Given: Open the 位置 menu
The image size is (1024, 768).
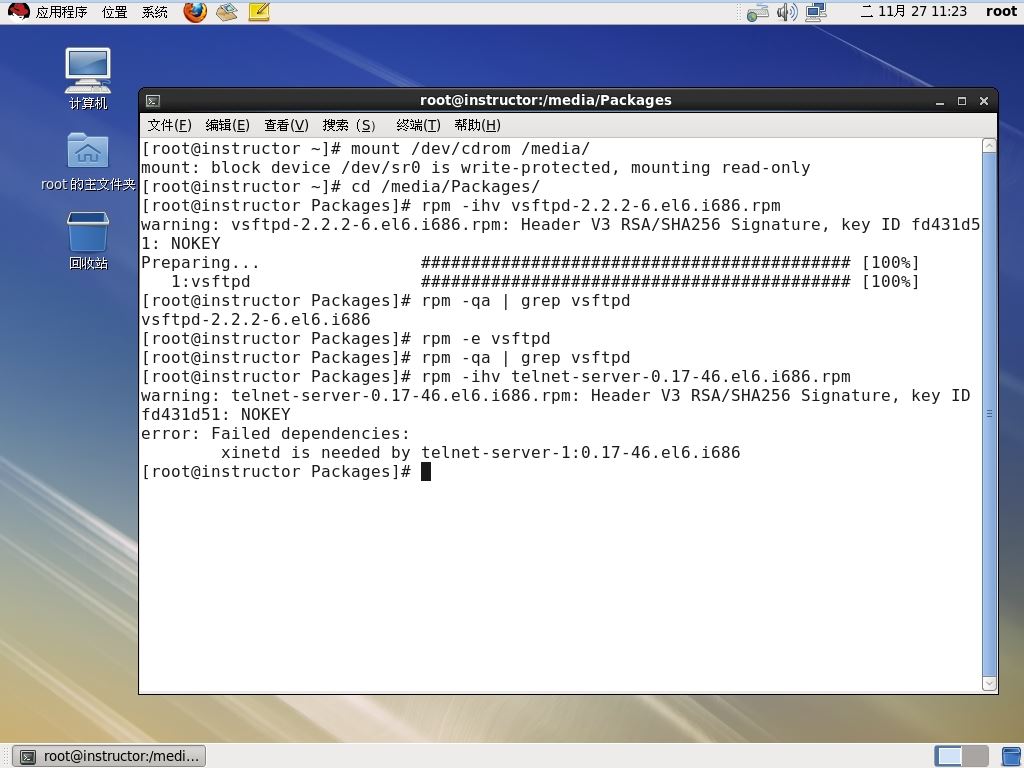Looking at the screenshot, I should tap(114, 12).
